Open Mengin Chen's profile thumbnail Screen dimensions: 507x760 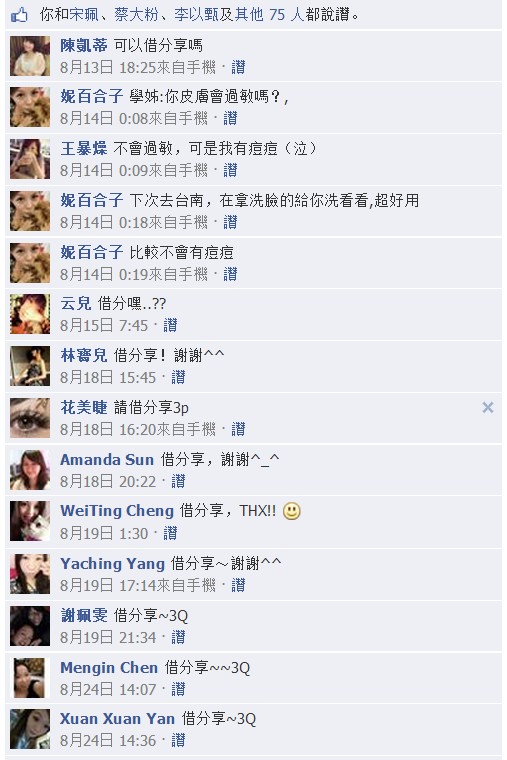coord(30,677)
